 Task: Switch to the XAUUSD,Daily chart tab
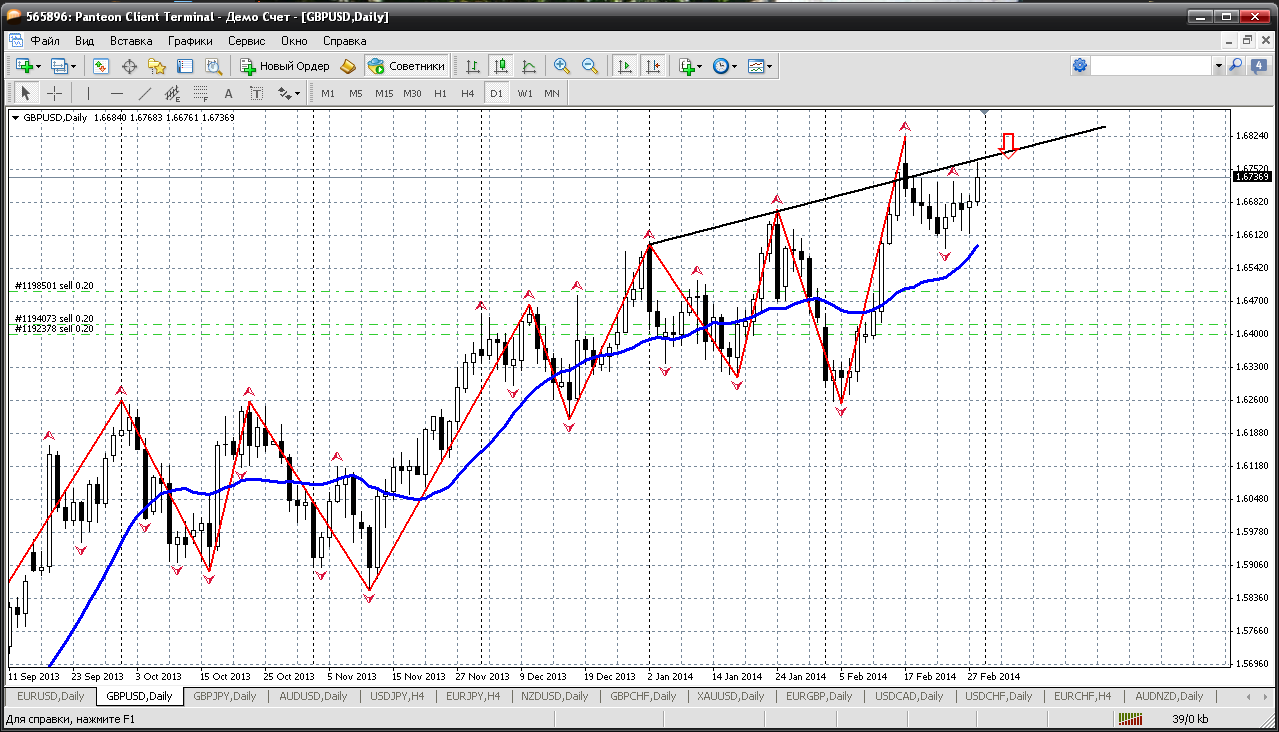point(732,696)
